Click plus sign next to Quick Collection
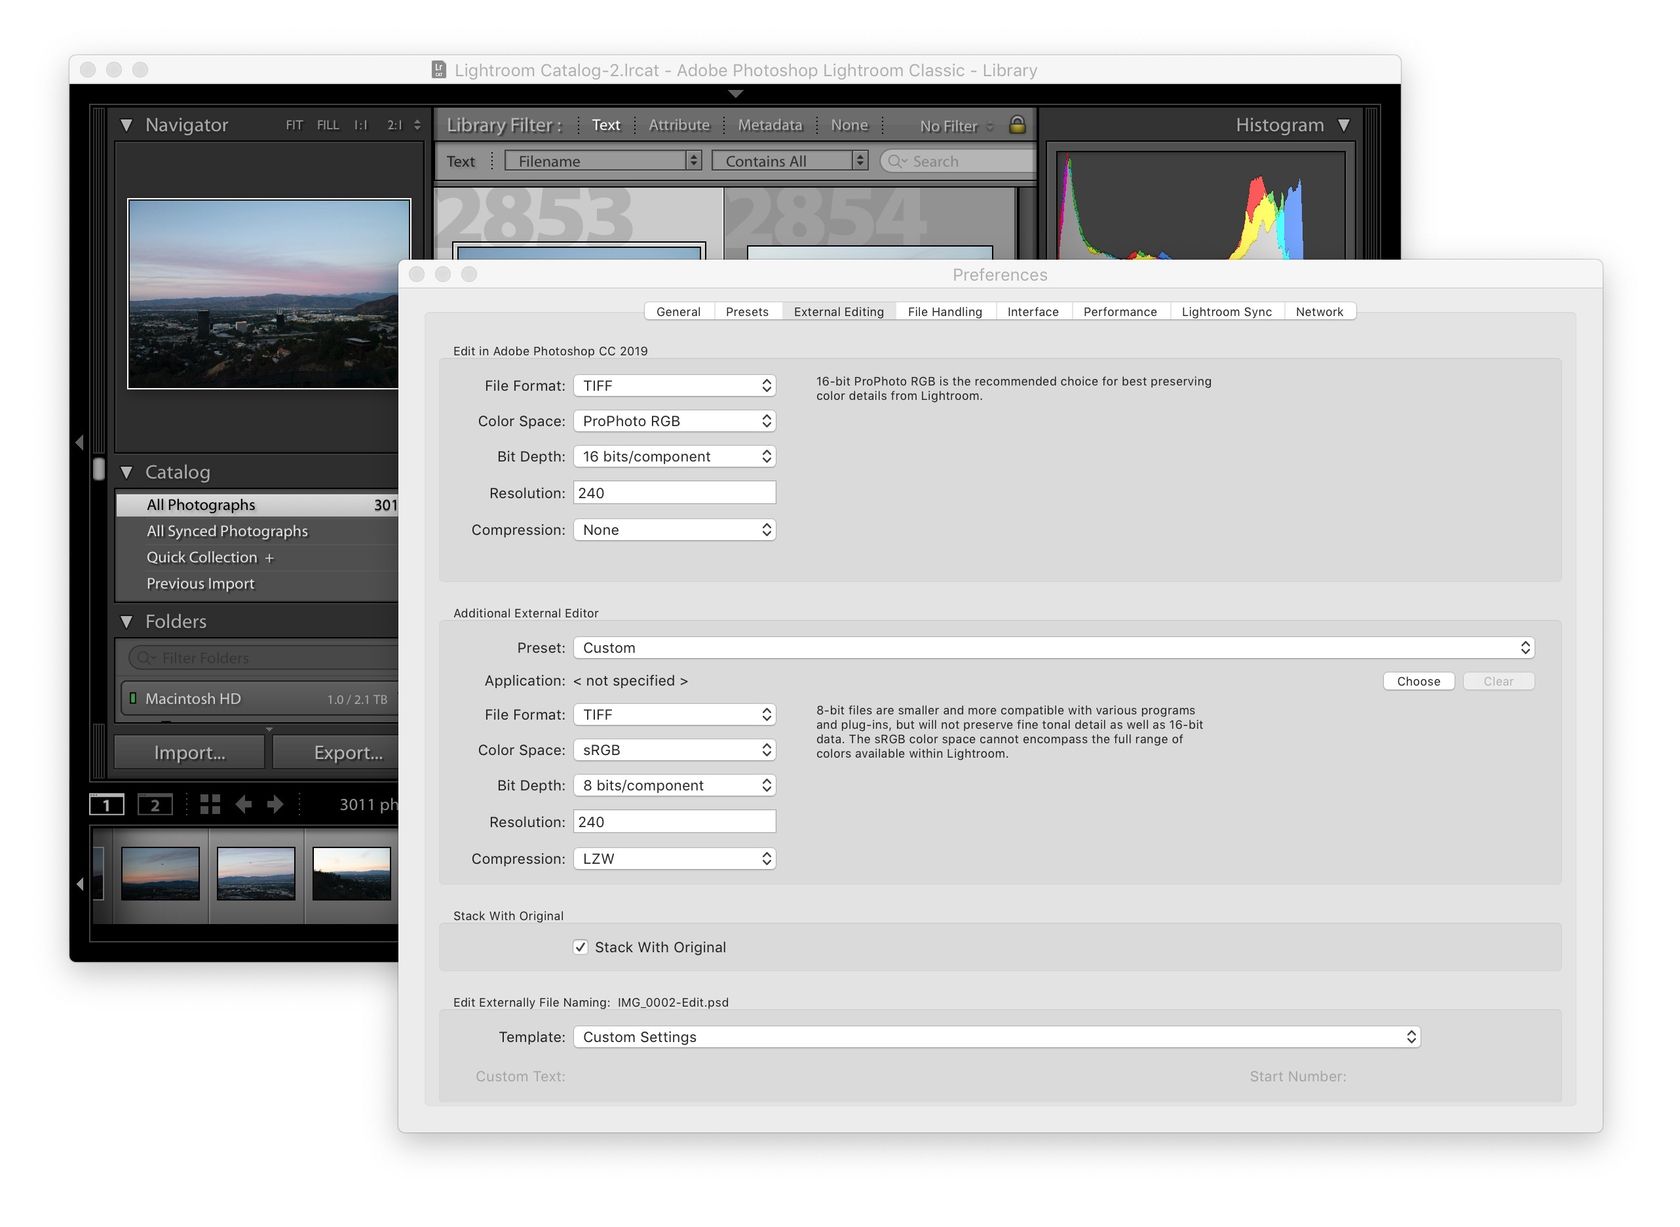Viewport: 1680px width, 1227px height. pyautogui.click(x=269, y=558)
